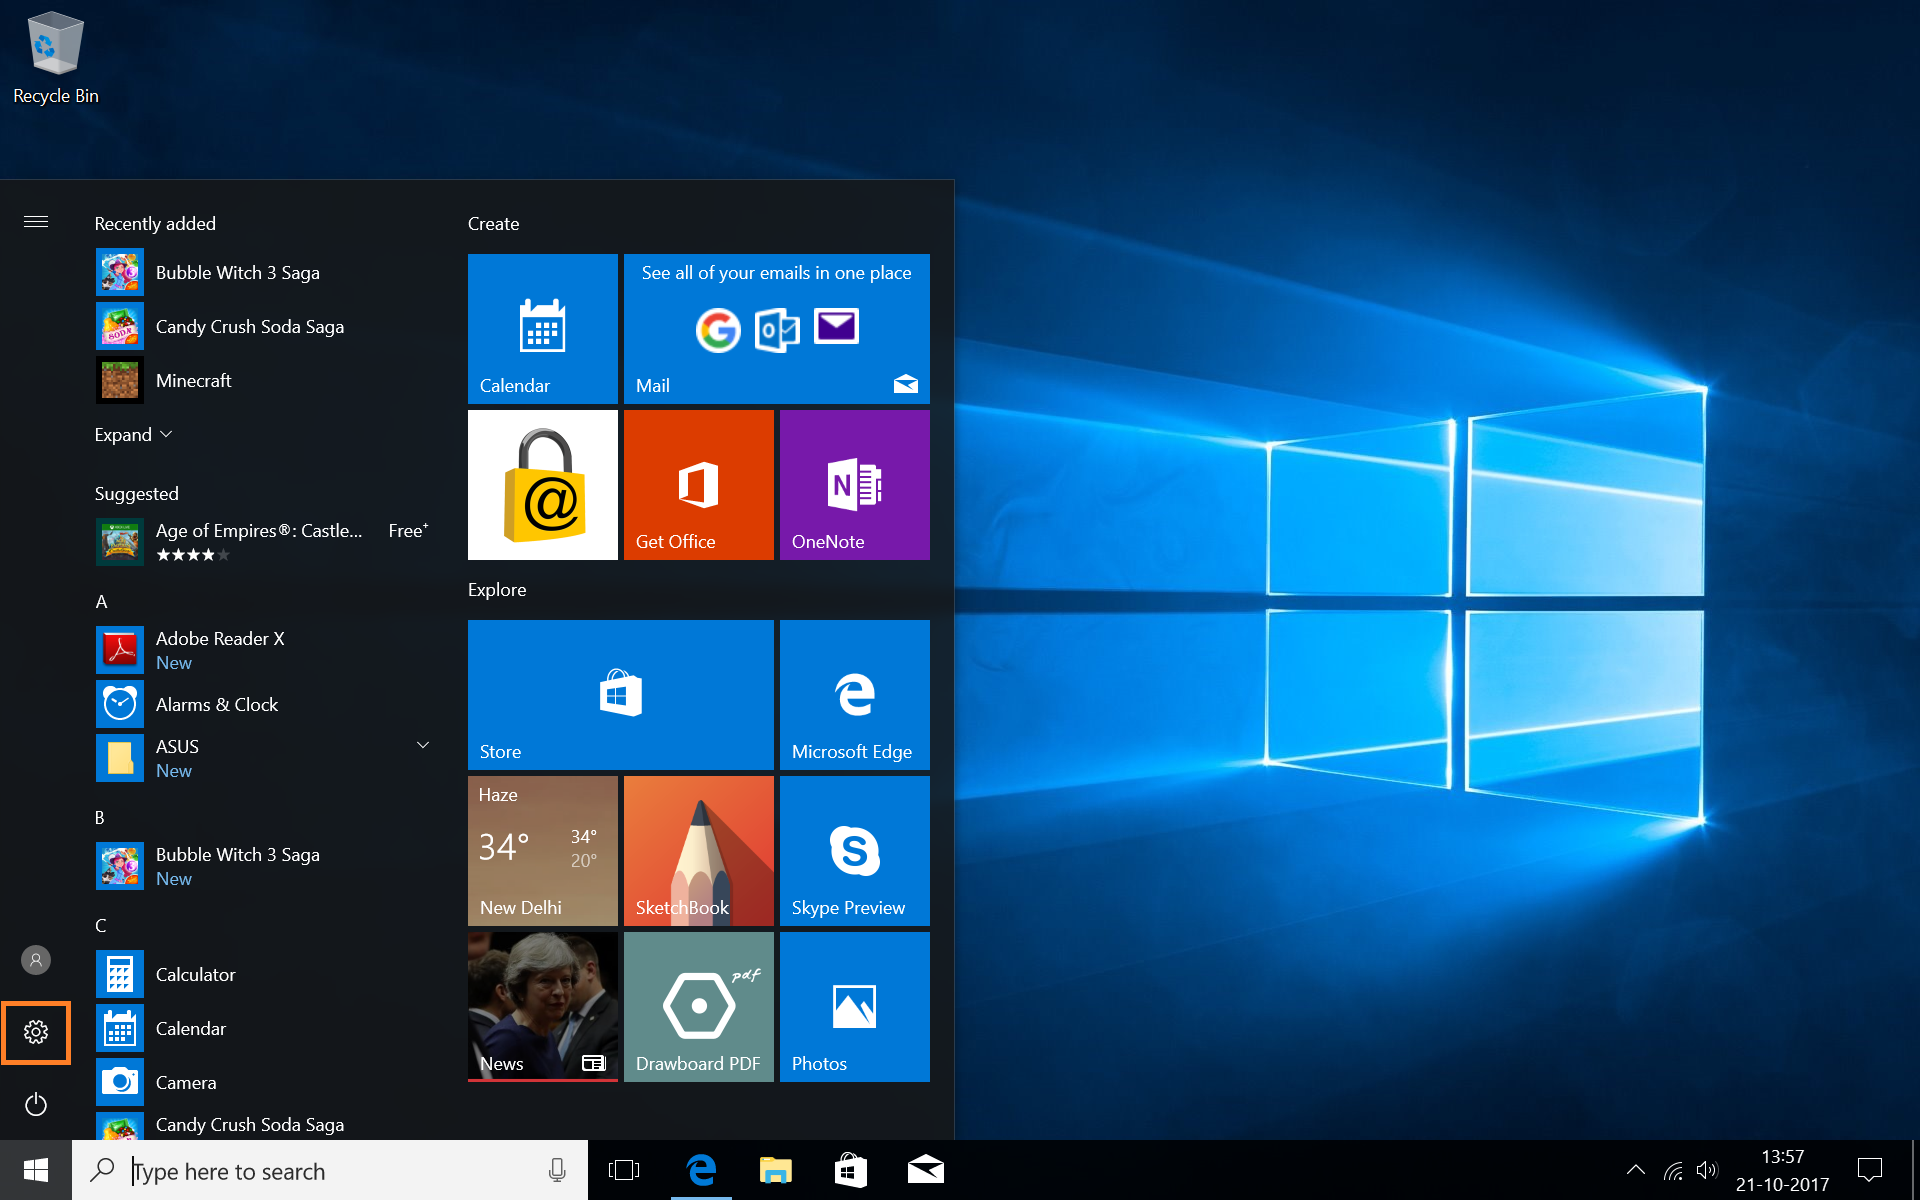
Task: Expand the Start menu hamburger button
Action: click(36, 222)
